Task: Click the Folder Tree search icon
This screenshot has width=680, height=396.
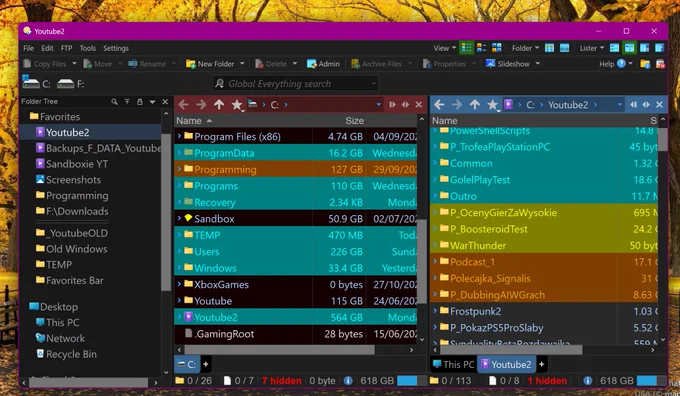Action: (x=114, y=101)
